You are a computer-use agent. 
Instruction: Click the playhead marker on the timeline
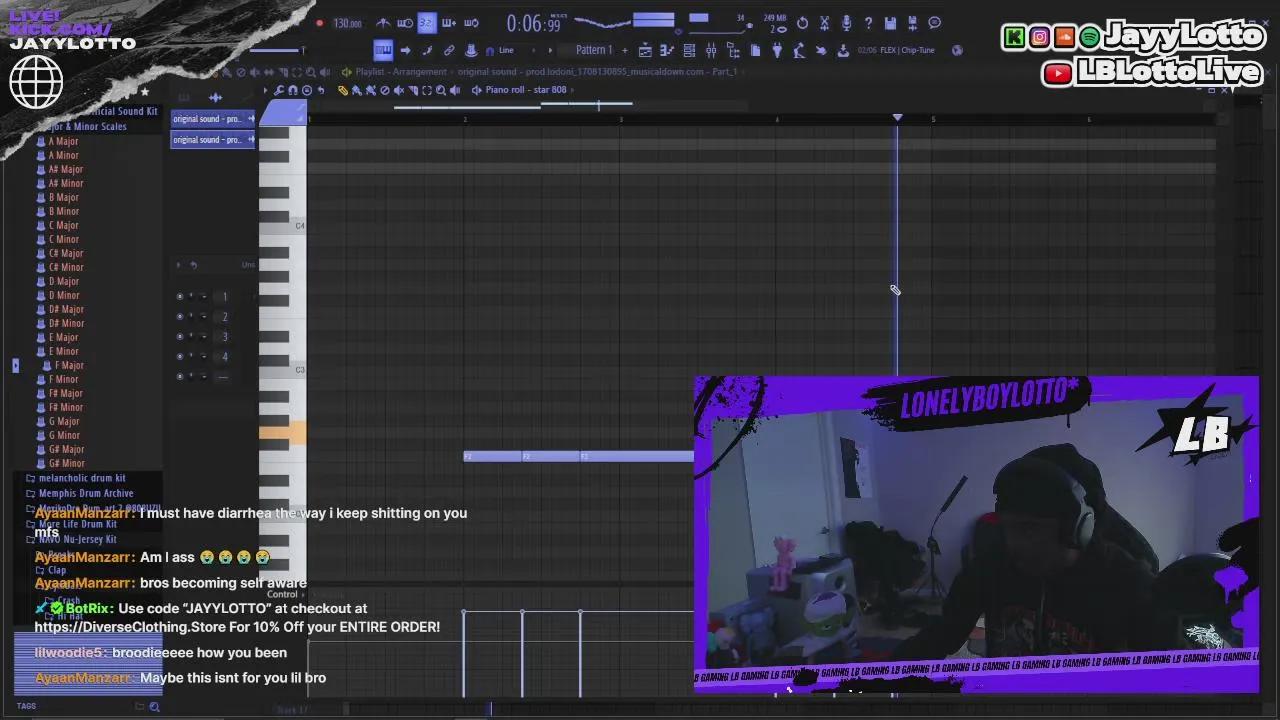click(897, 118)
